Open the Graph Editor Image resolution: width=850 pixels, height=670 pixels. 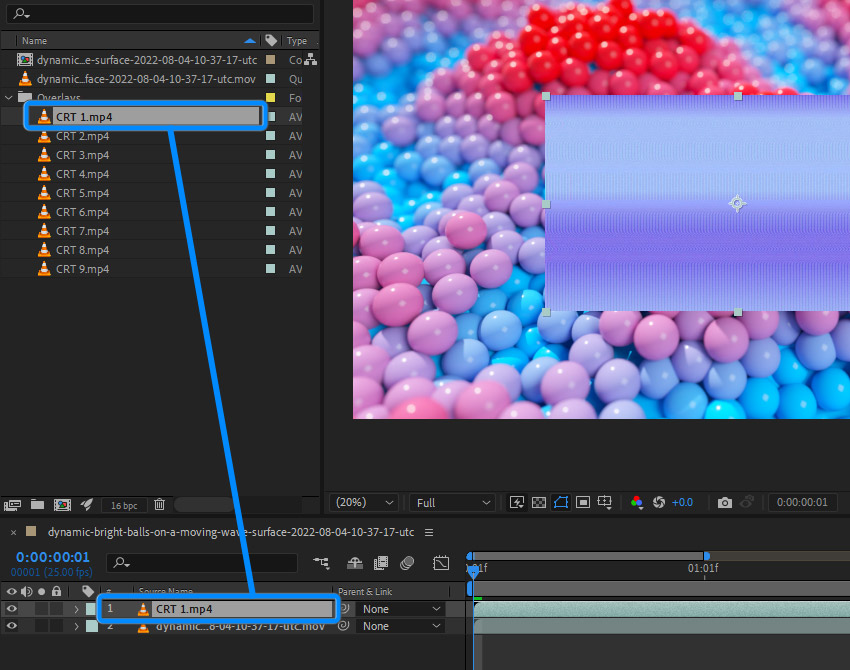(441, 563)
